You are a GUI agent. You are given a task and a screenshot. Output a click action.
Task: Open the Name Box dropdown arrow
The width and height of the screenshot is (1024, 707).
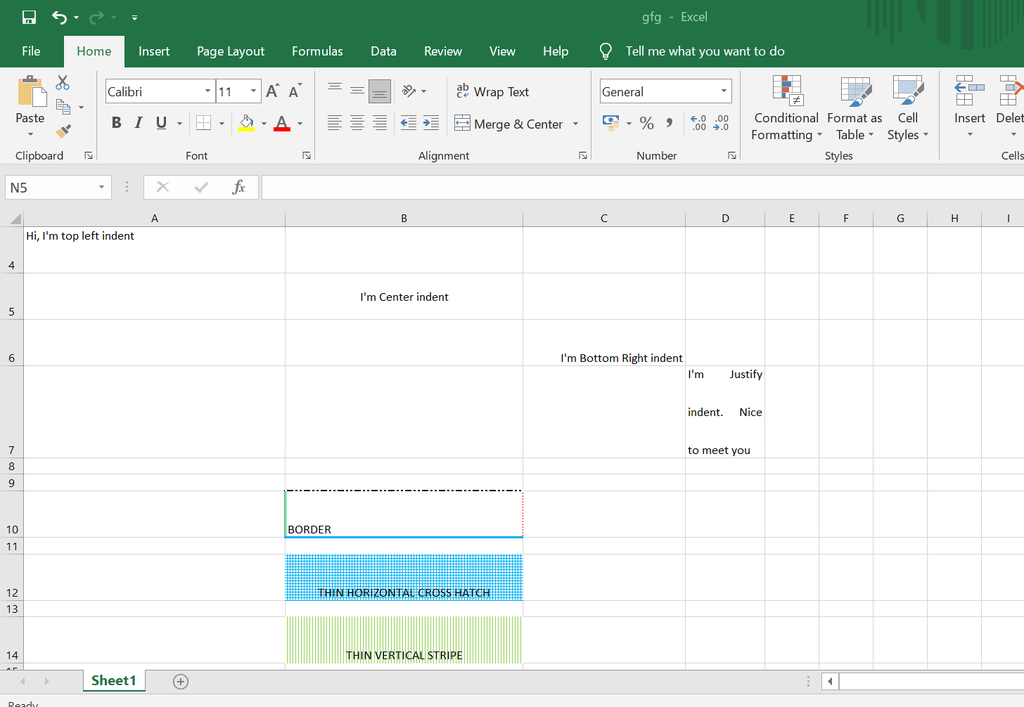point(102,187)
